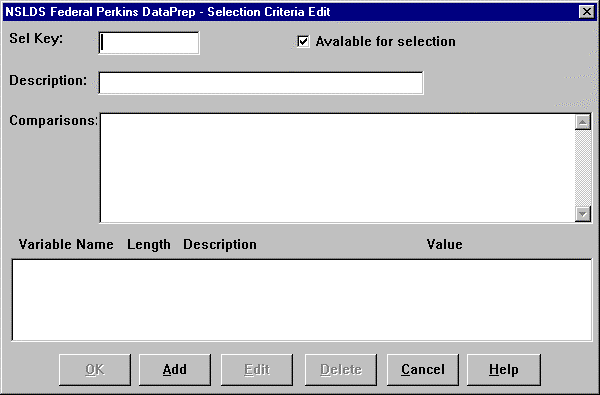Toggle the Avalable for selection checkbox

pyautogui.click(x=303, y=41)
